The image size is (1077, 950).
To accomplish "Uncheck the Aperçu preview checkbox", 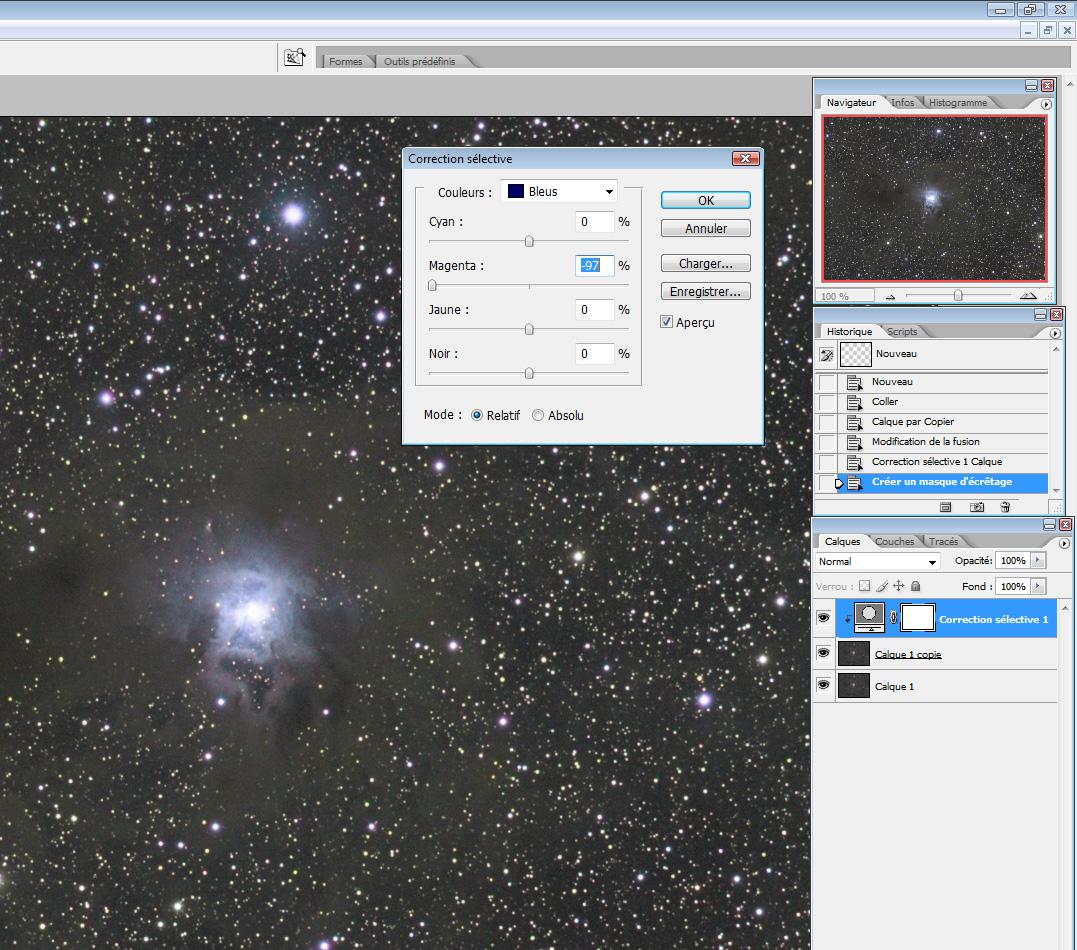I will tap(667, 322).
